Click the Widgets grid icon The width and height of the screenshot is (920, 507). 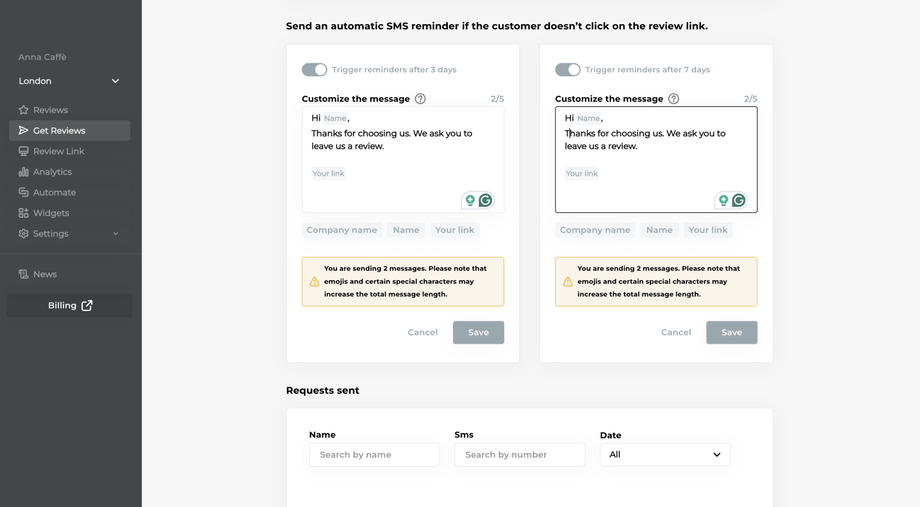point(23,213)
